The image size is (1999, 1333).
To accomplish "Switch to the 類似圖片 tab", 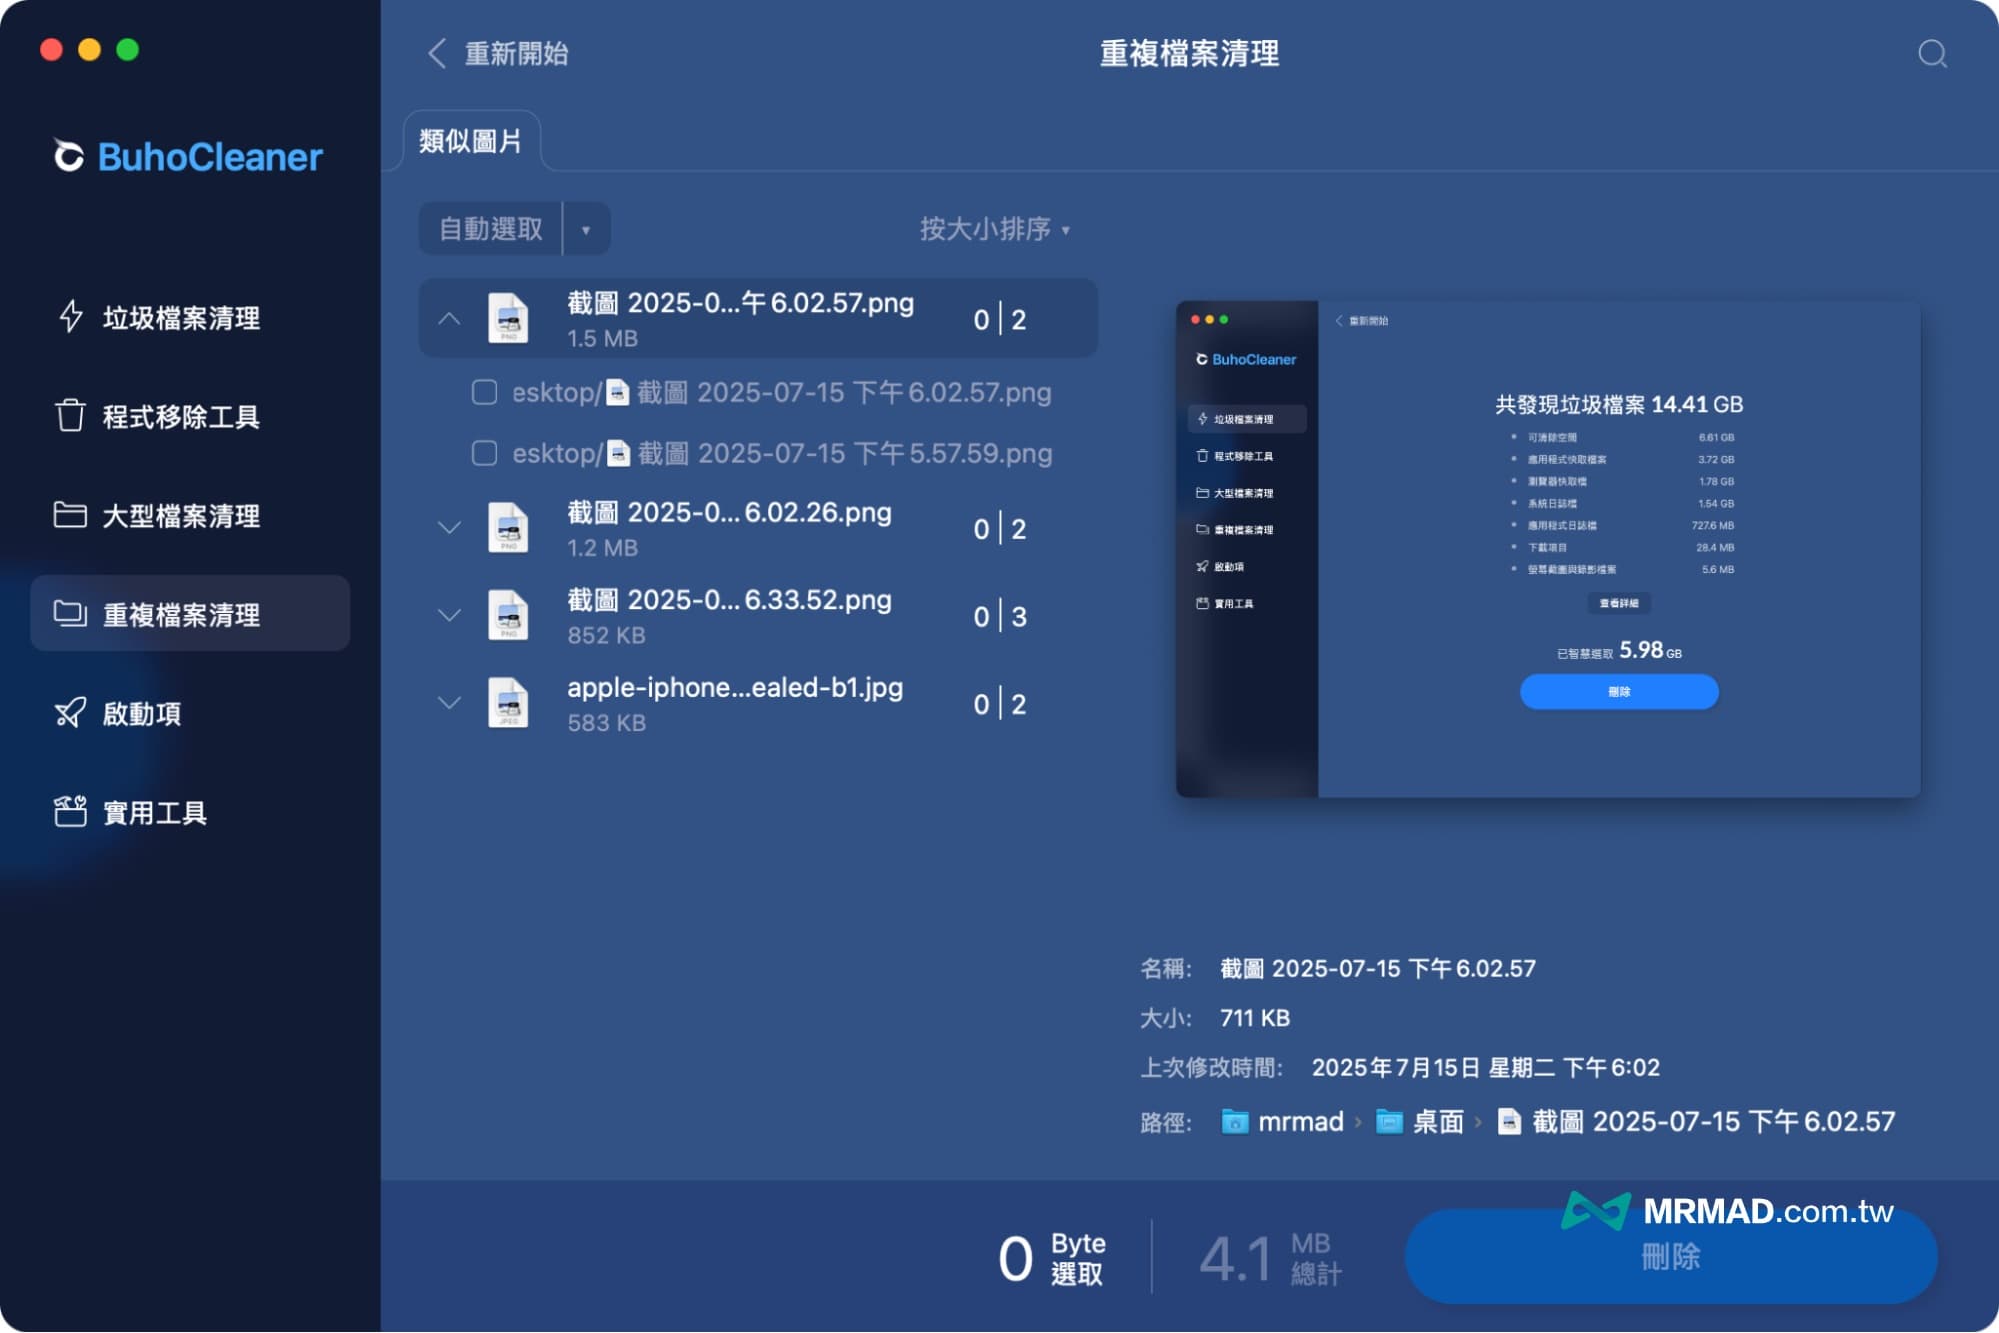I will pos(471,142).
